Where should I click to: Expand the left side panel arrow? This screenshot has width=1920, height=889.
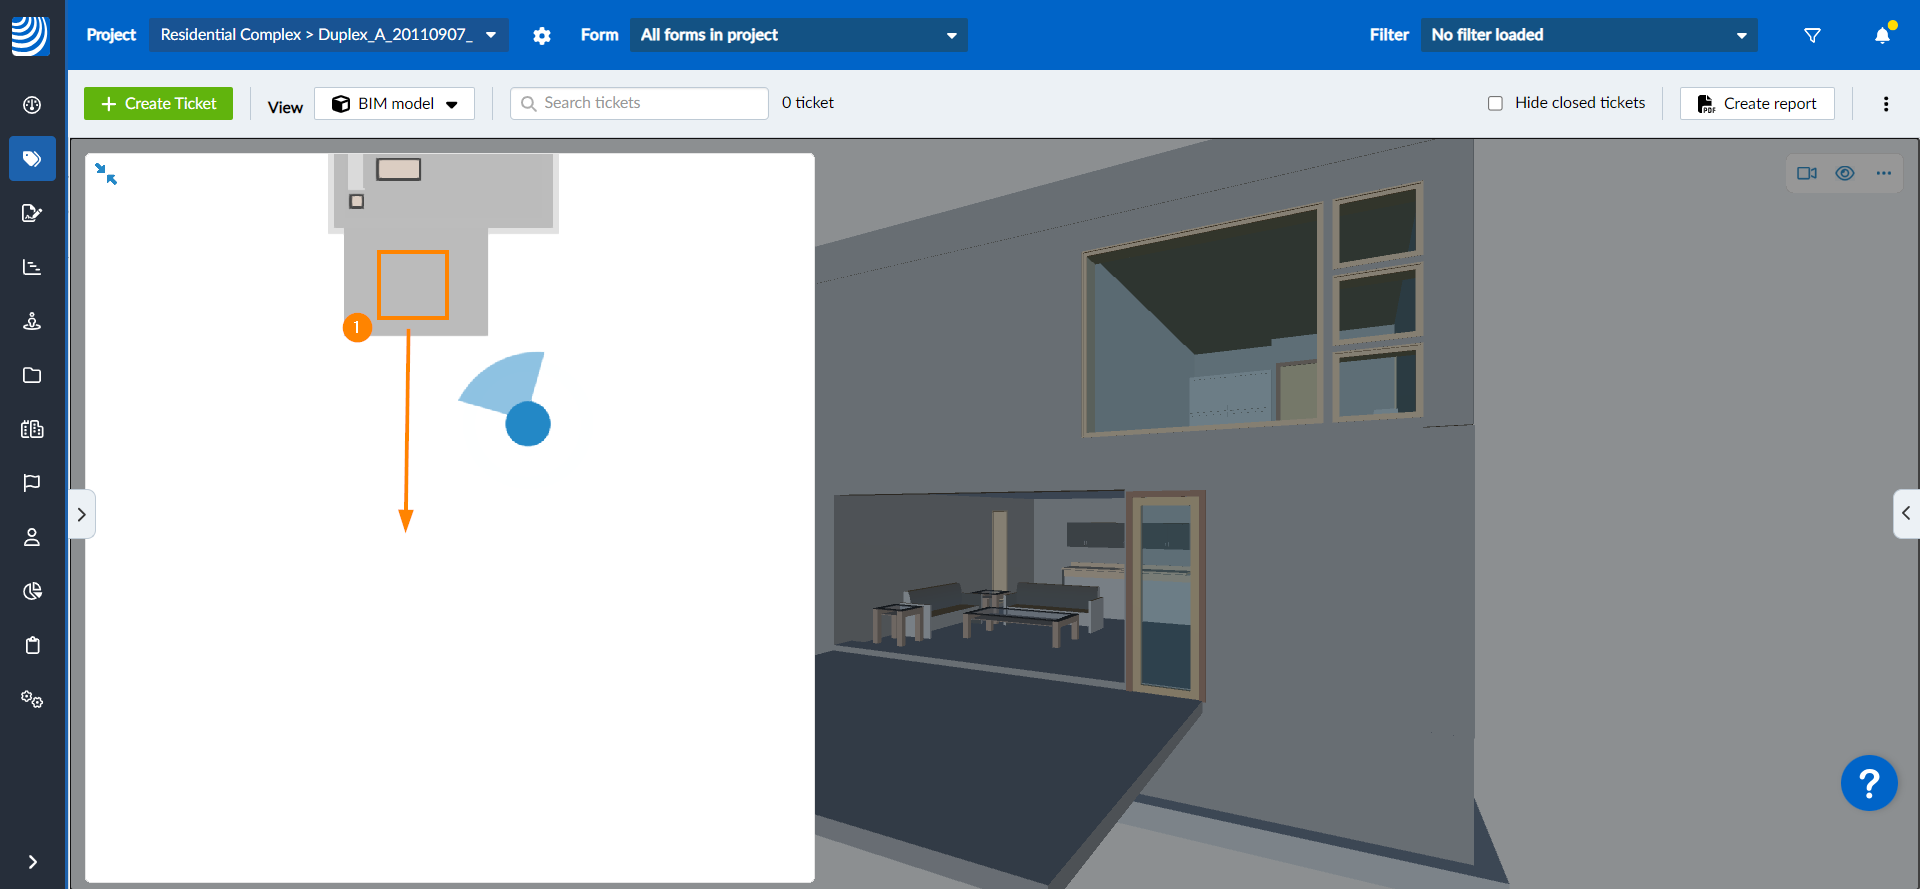[82, 514]
